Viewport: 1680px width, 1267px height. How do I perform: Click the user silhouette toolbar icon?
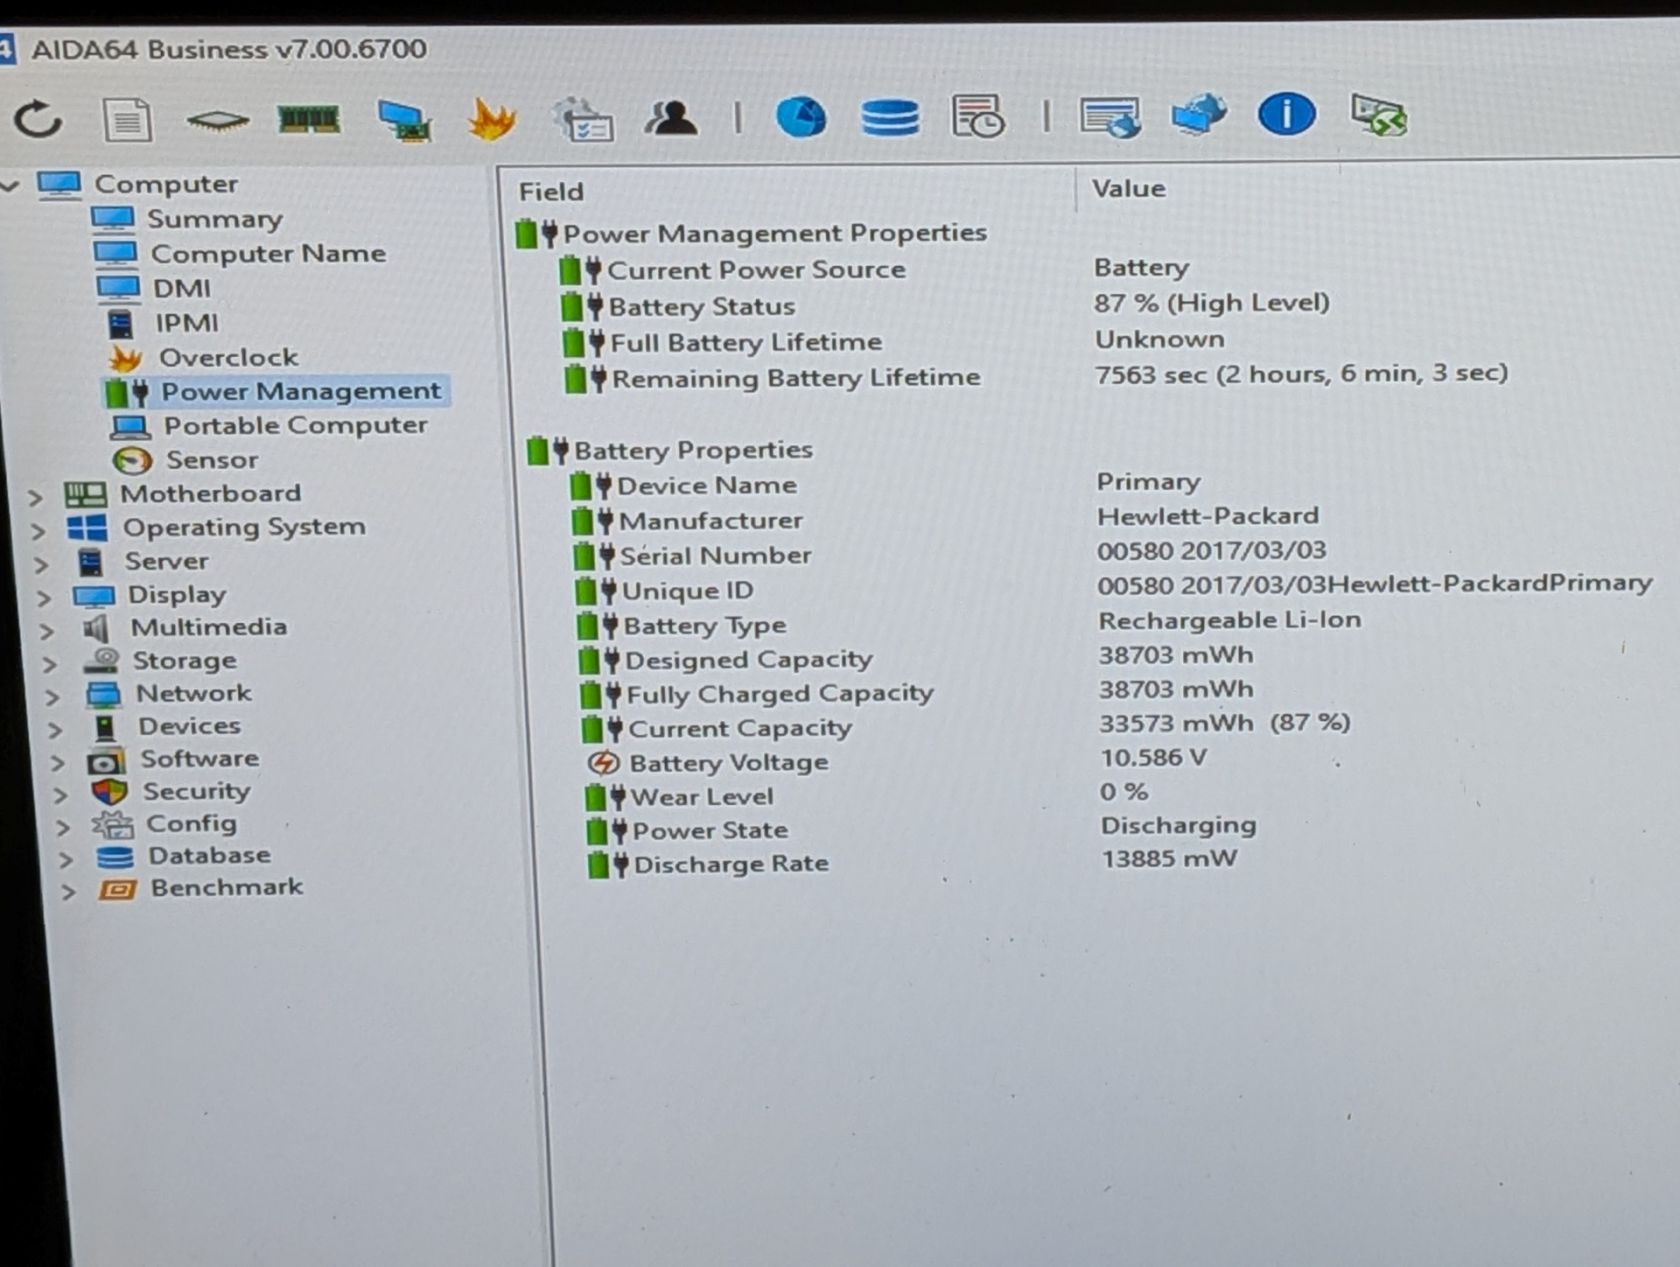(672, 118)
